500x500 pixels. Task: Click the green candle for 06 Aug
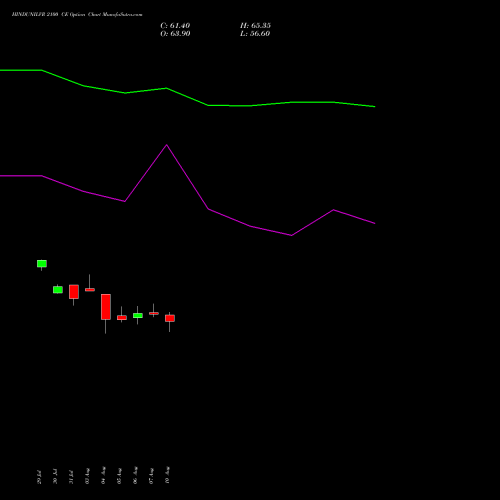(138, 315)
